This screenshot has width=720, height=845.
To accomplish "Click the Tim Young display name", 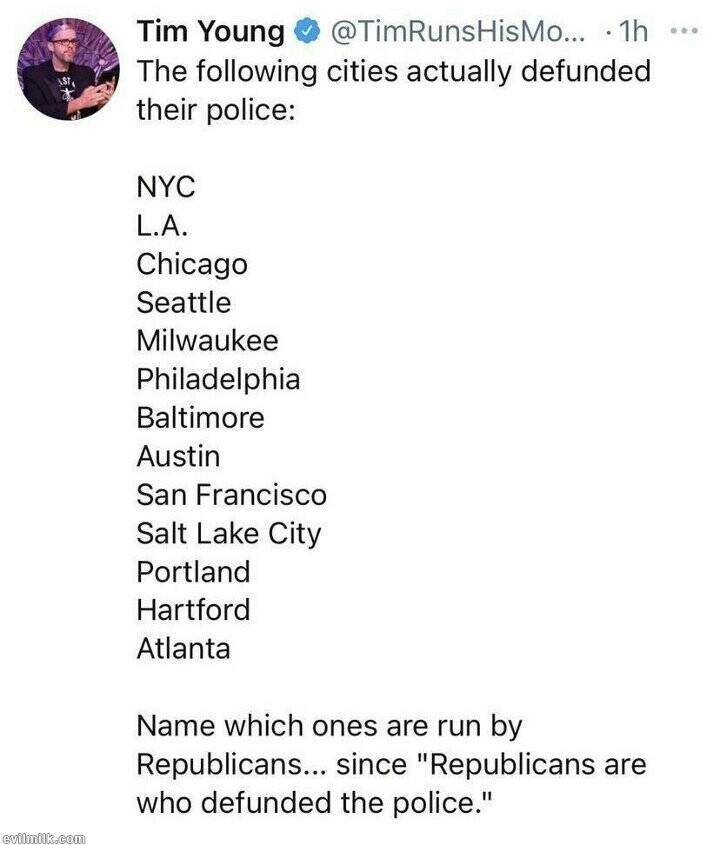I will (x=210, y=33).
